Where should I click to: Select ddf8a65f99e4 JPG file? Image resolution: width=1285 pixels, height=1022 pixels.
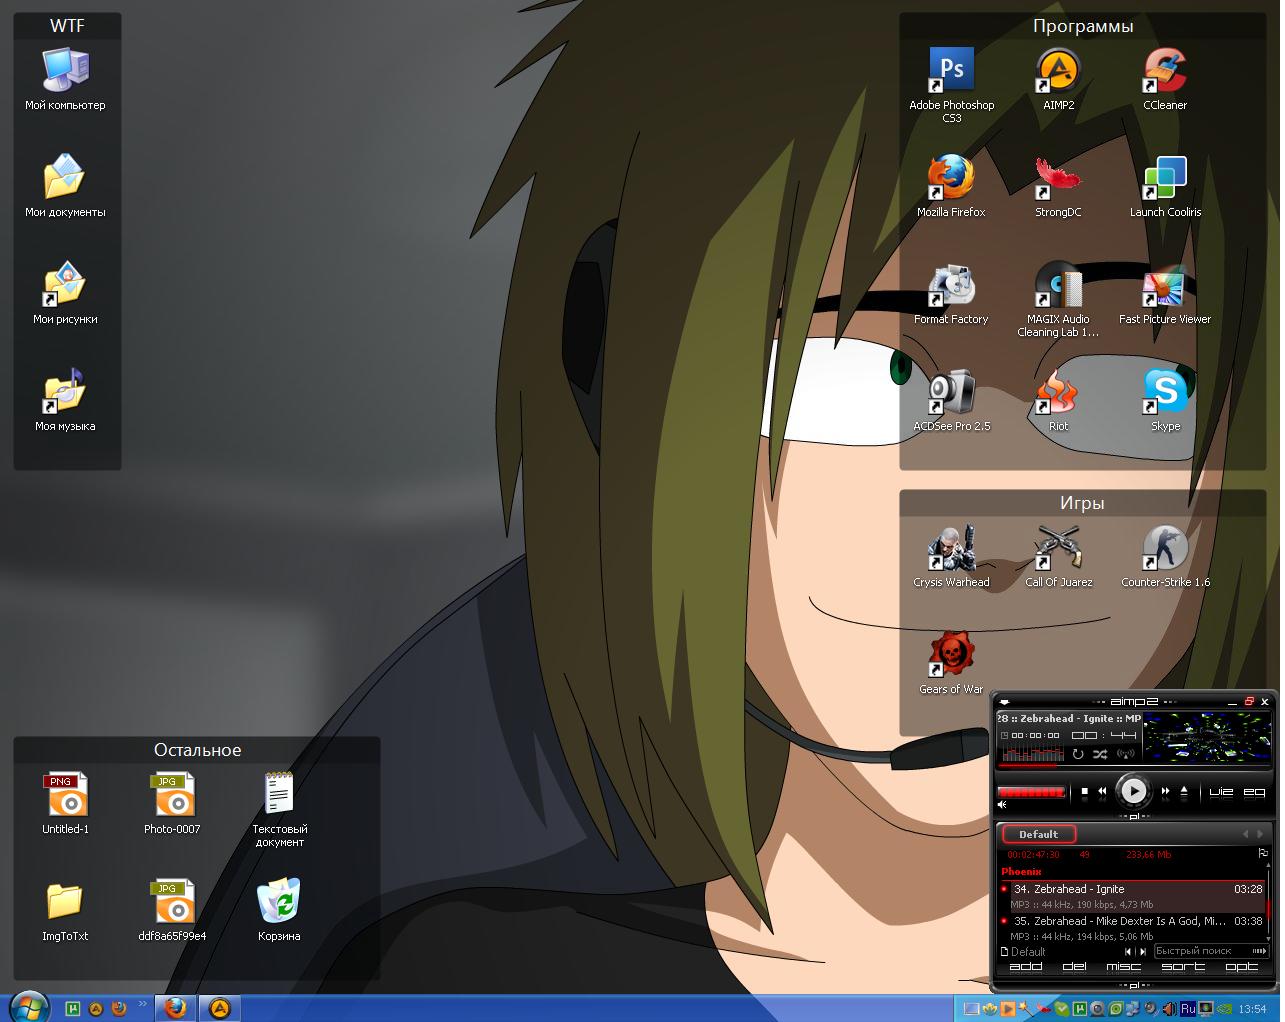pyautogui.click(x=172, y=910)
